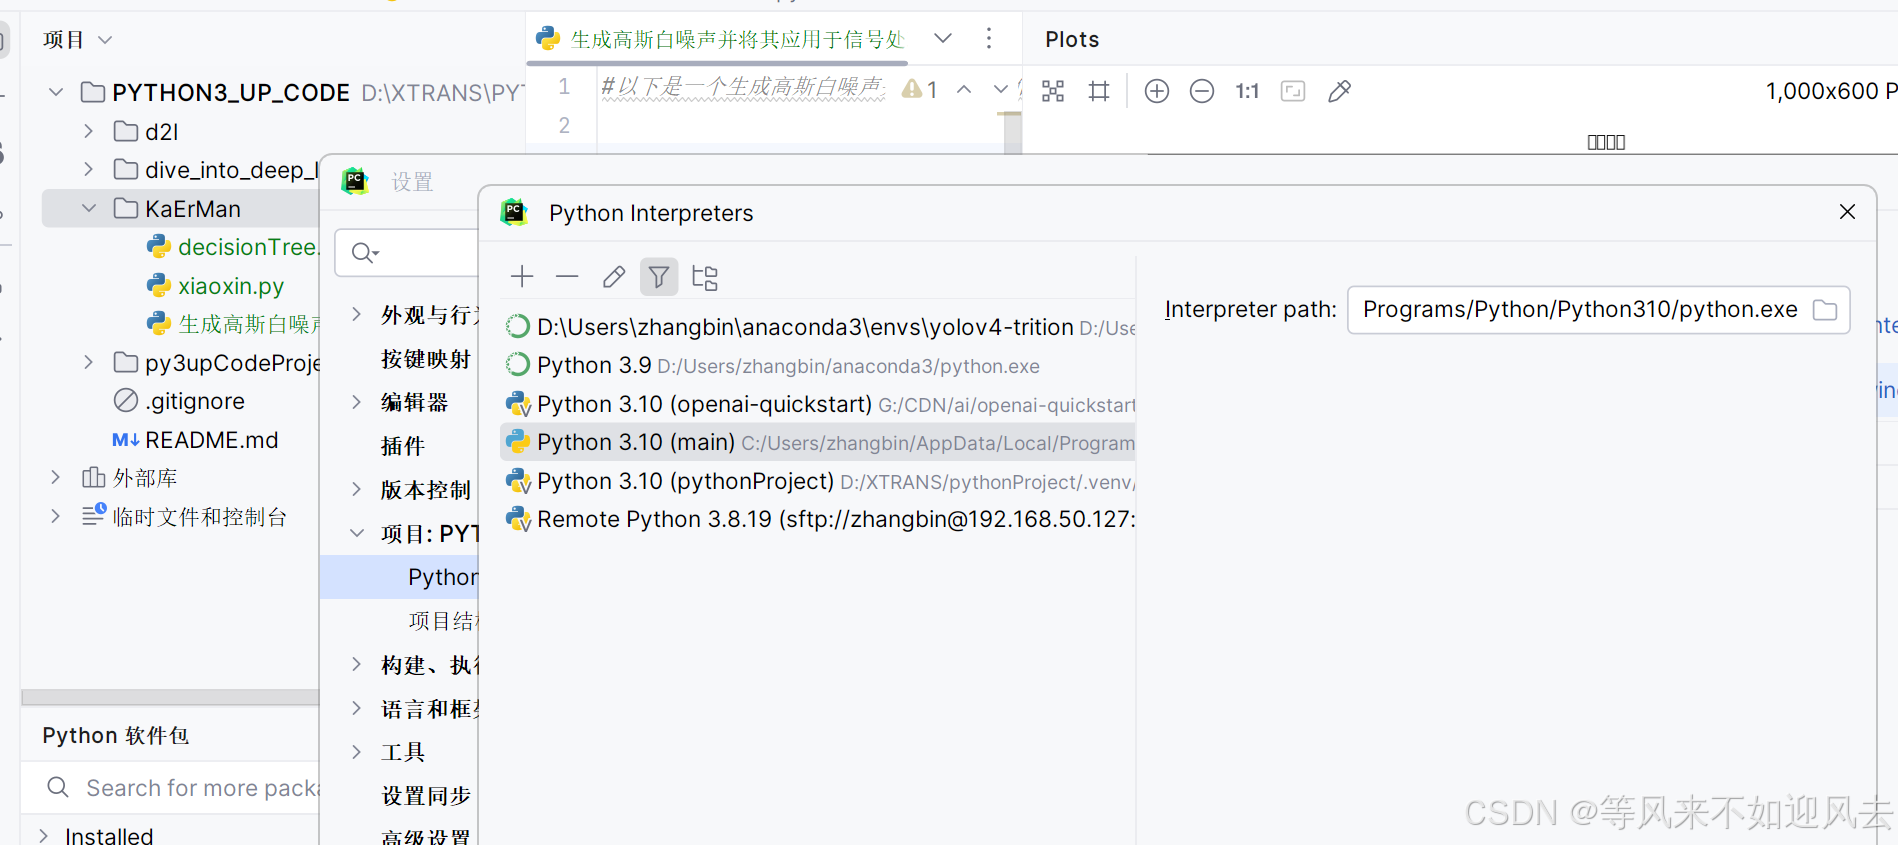
Task: Collapse the KaErMan folder
Action: tap(88, 208)
